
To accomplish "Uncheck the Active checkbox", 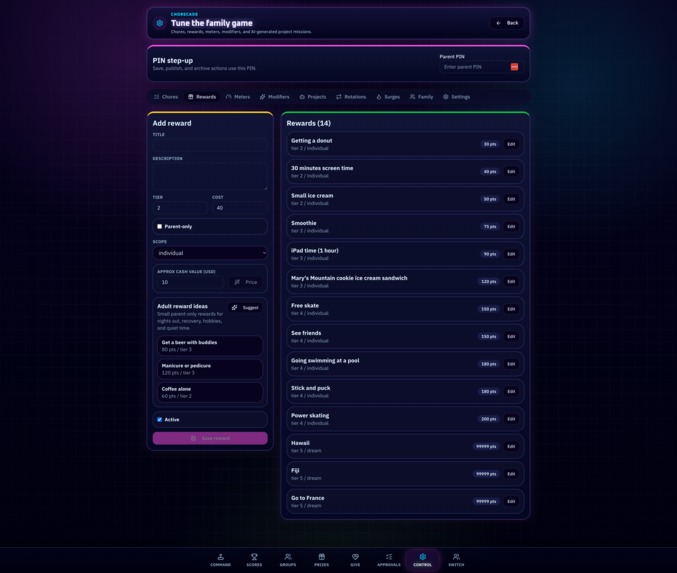I will pyautogui.click(x=159, y=419).
